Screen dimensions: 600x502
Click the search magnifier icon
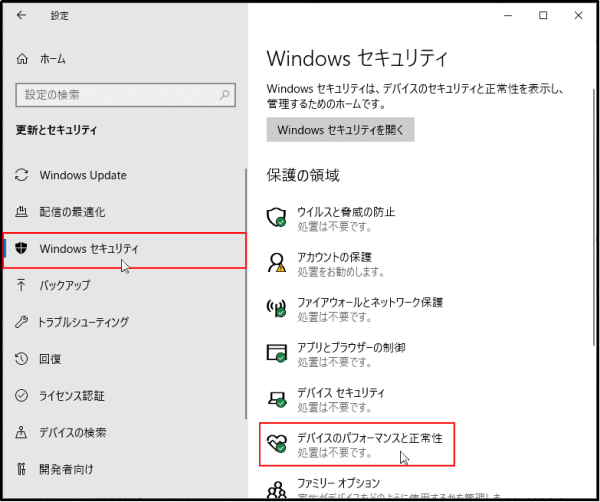point(225,95)
